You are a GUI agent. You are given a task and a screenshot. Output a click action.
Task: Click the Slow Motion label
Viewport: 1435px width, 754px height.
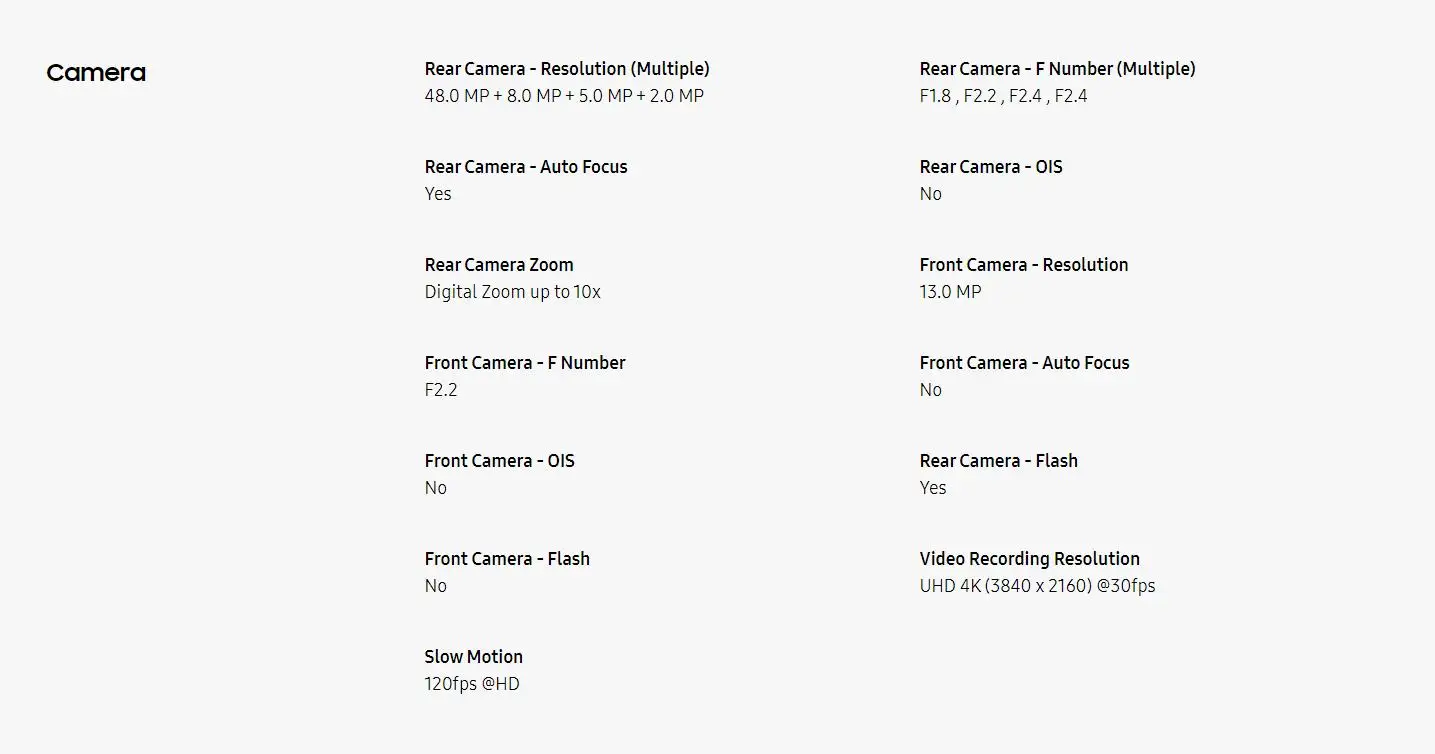(473, 657)
